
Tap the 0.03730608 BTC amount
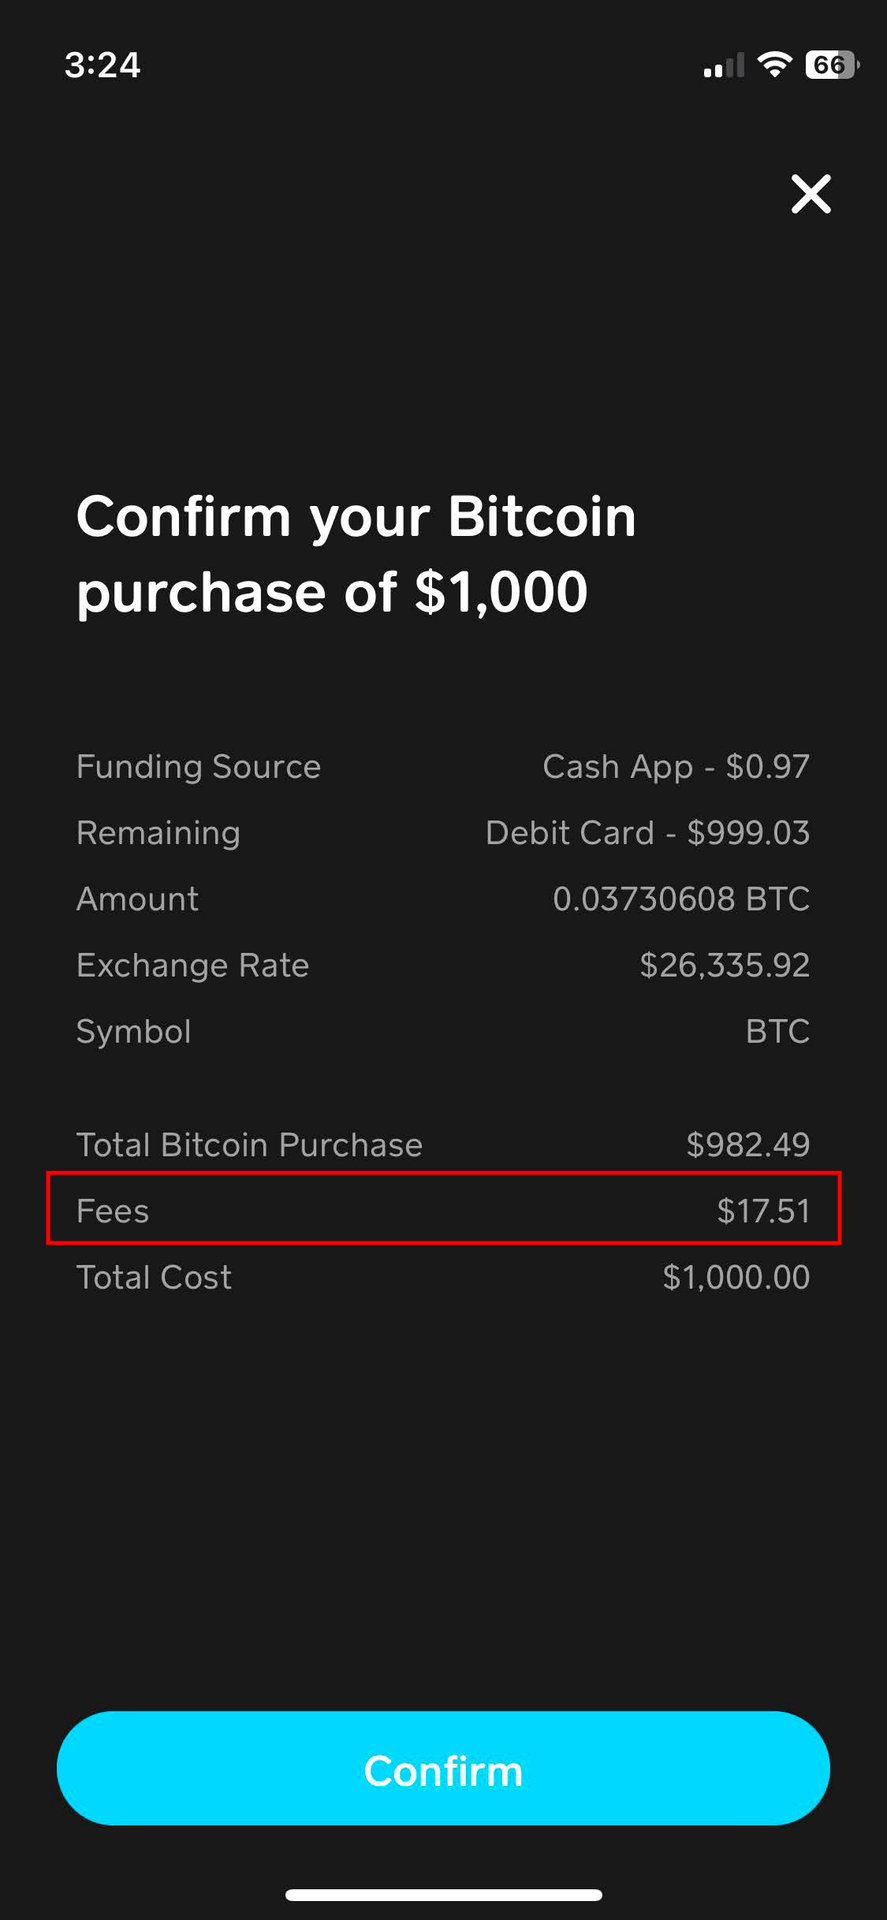(681, 899)
